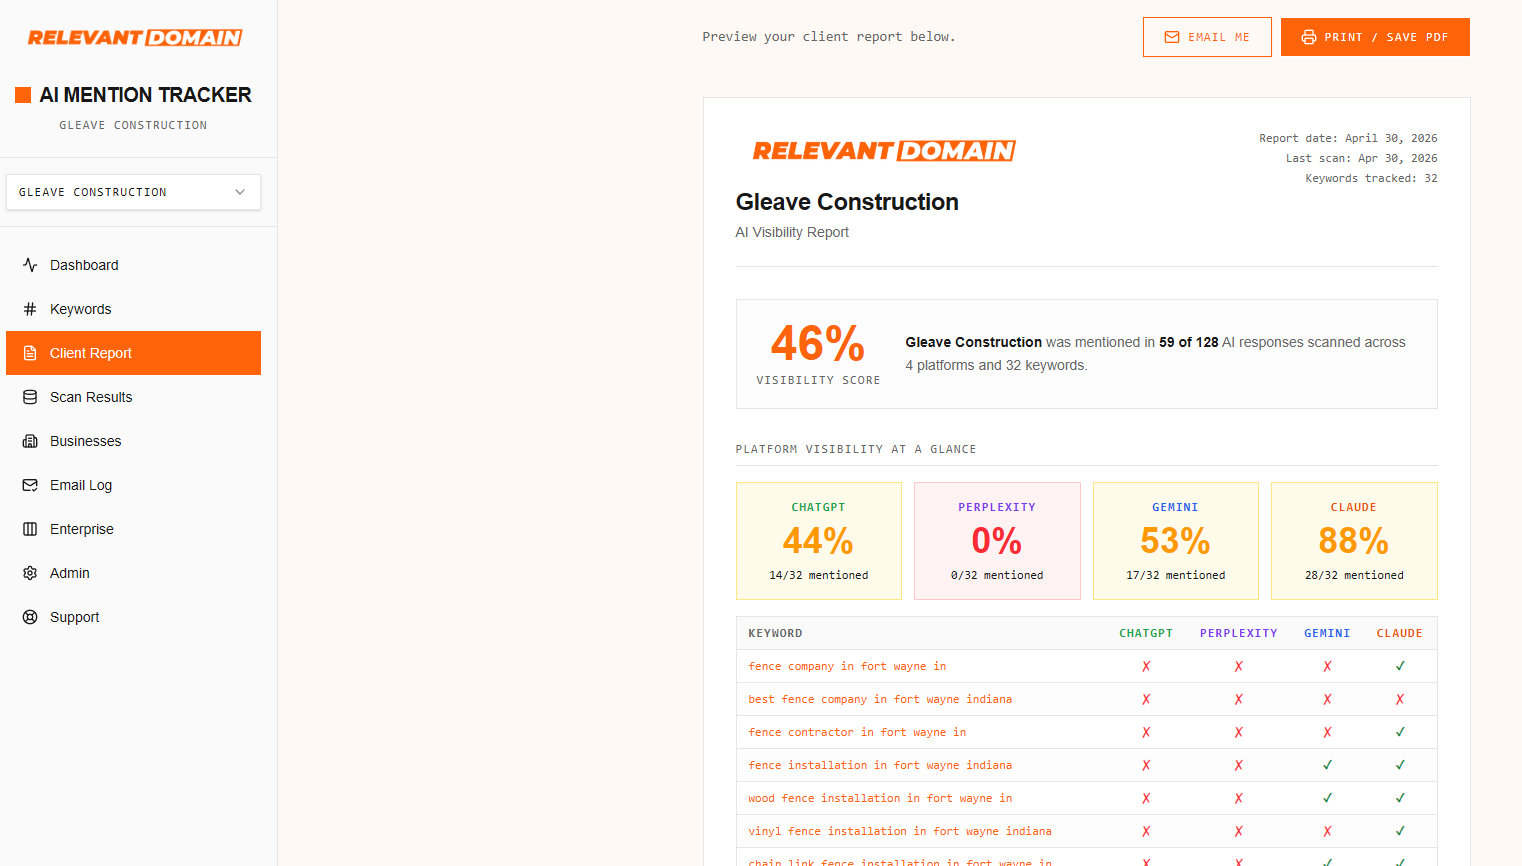Click Perplexity X mark for 'best fence company' row
The width and height of the screenshot is (1522, 866).
click(x=1239, y=699)
